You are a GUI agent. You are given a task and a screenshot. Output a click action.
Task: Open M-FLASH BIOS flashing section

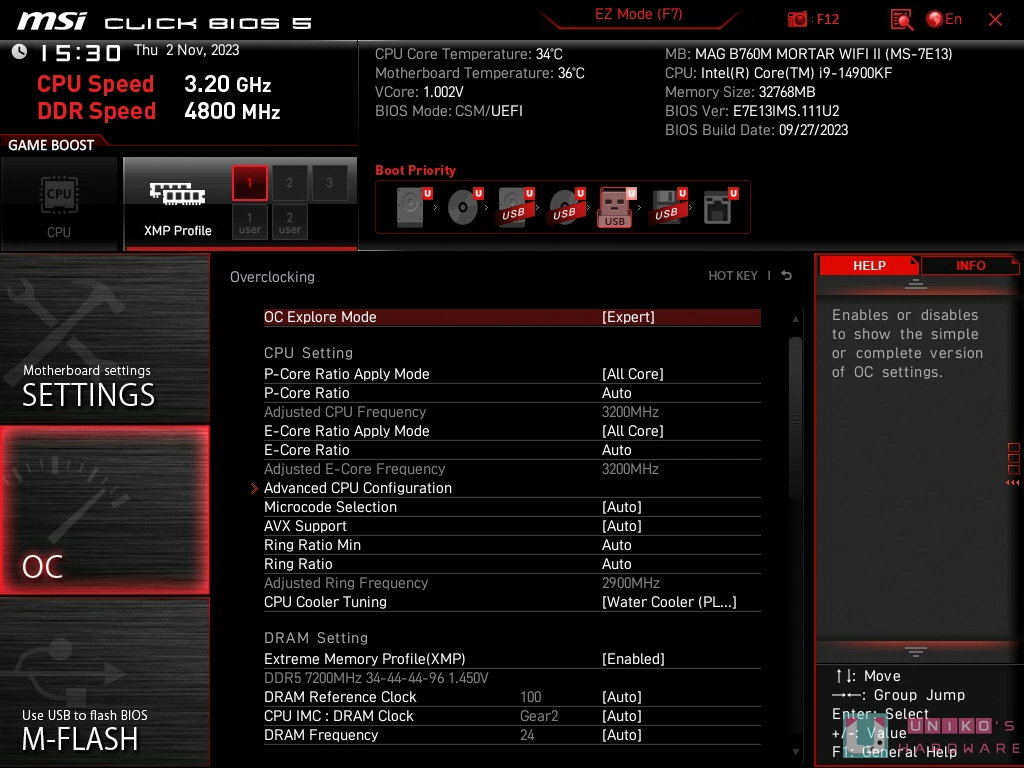tap(104, 681)
